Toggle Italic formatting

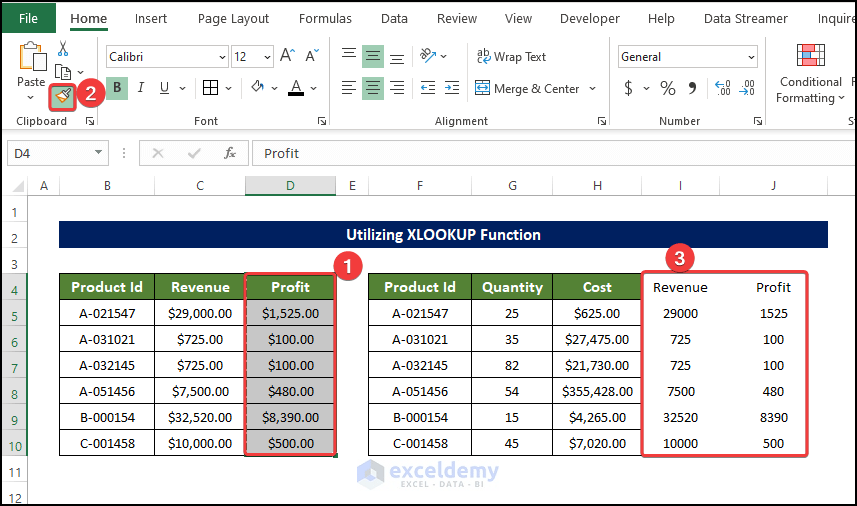tap(141, 87)
